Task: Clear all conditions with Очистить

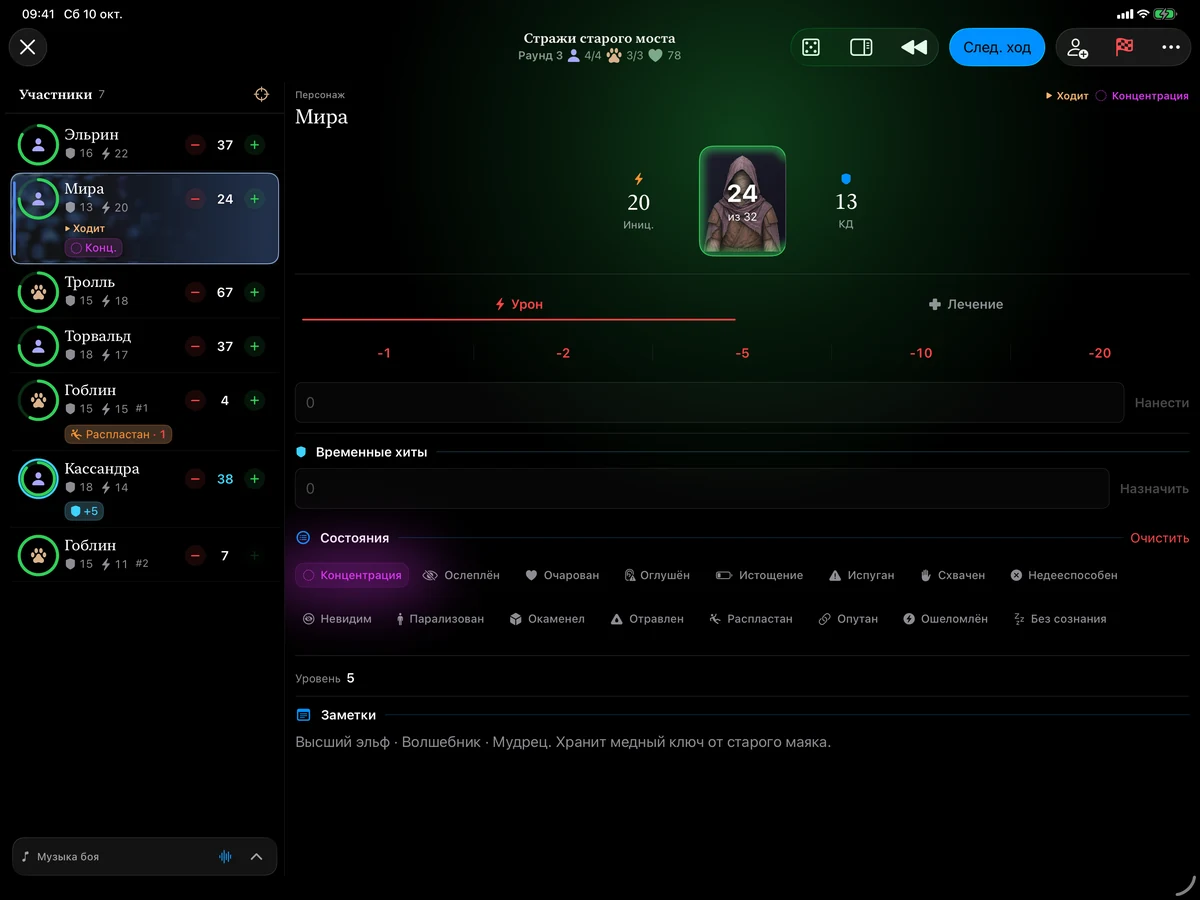Action: tap(1160, 538)
